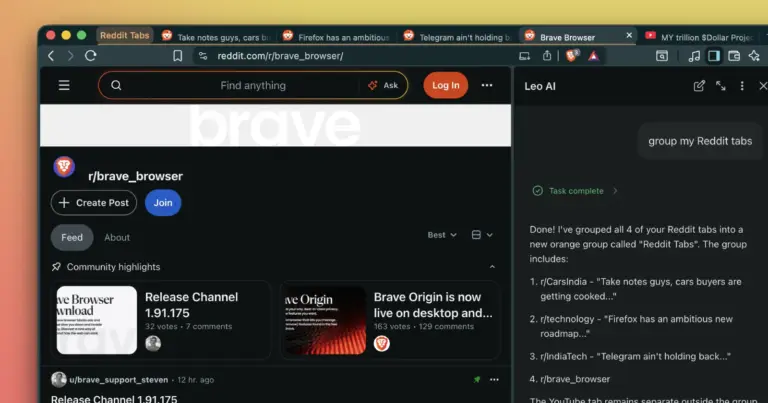
Task: Click the Community highlights heading
Action: [113, 267]
